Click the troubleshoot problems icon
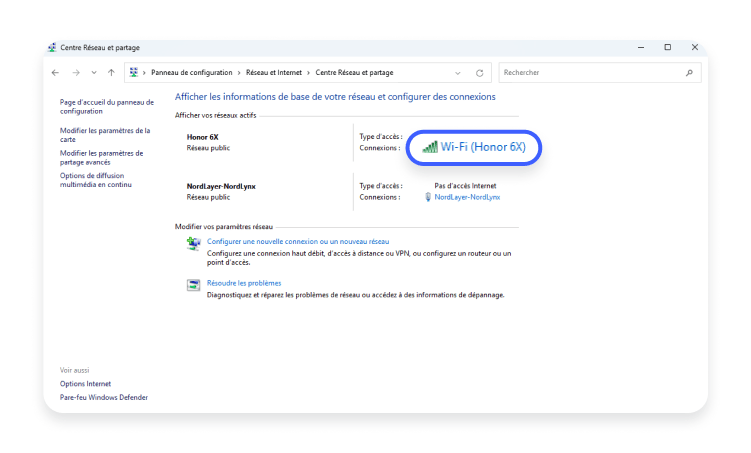Viewport: 751px width, 453px height. click(x=193, y=285)
